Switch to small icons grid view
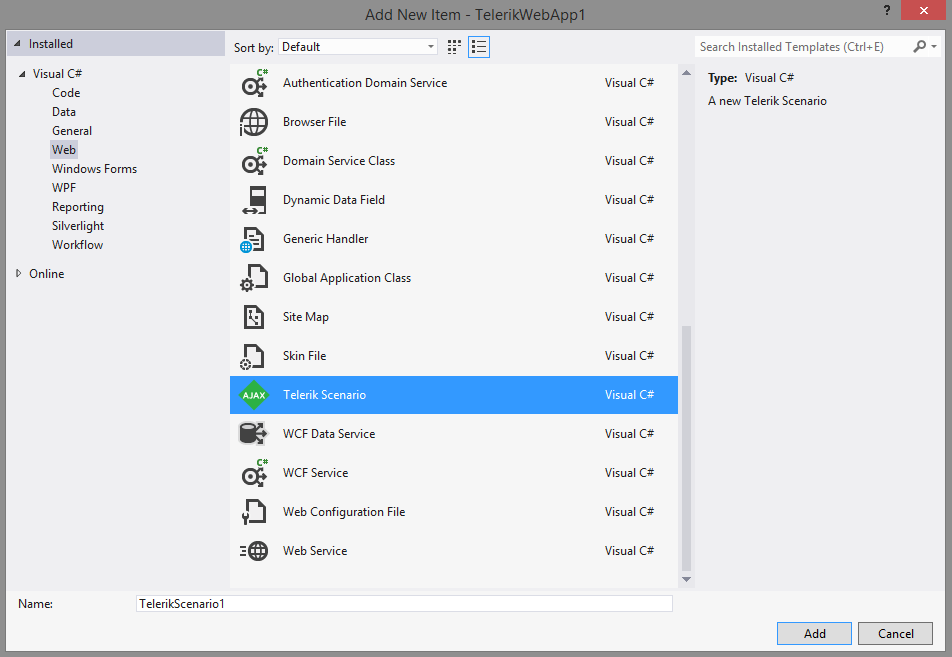952x657 pixels. [454, 47]
